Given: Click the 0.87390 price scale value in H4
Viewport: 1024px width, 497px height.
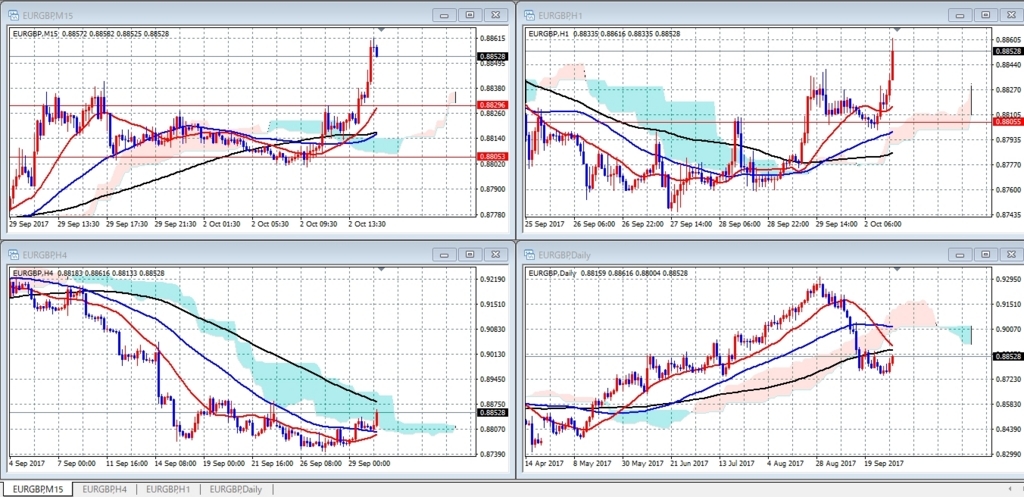Looking at the screenshot, I should click(493, 454).
